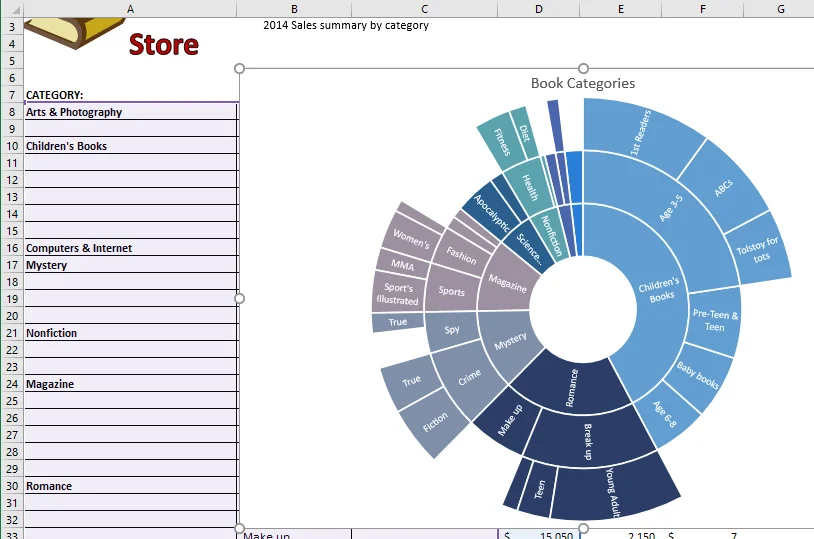Screen dimensions: 814x539
Task: Click the Nonfiction chart segment
Action: tap(551, 236)
